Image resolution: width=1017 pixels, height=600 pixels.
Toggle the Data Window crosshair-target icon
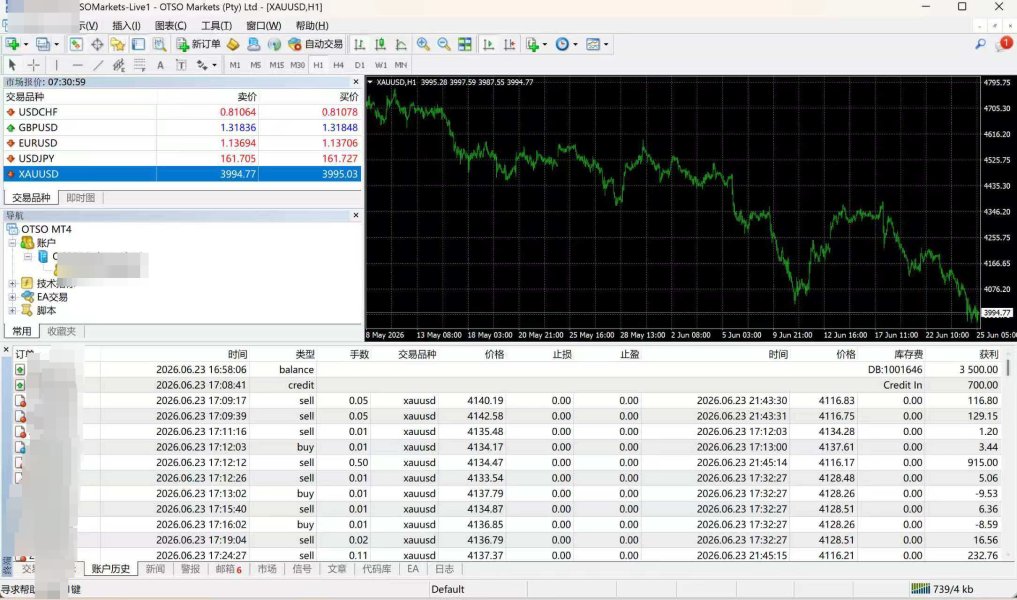[97, 44]
